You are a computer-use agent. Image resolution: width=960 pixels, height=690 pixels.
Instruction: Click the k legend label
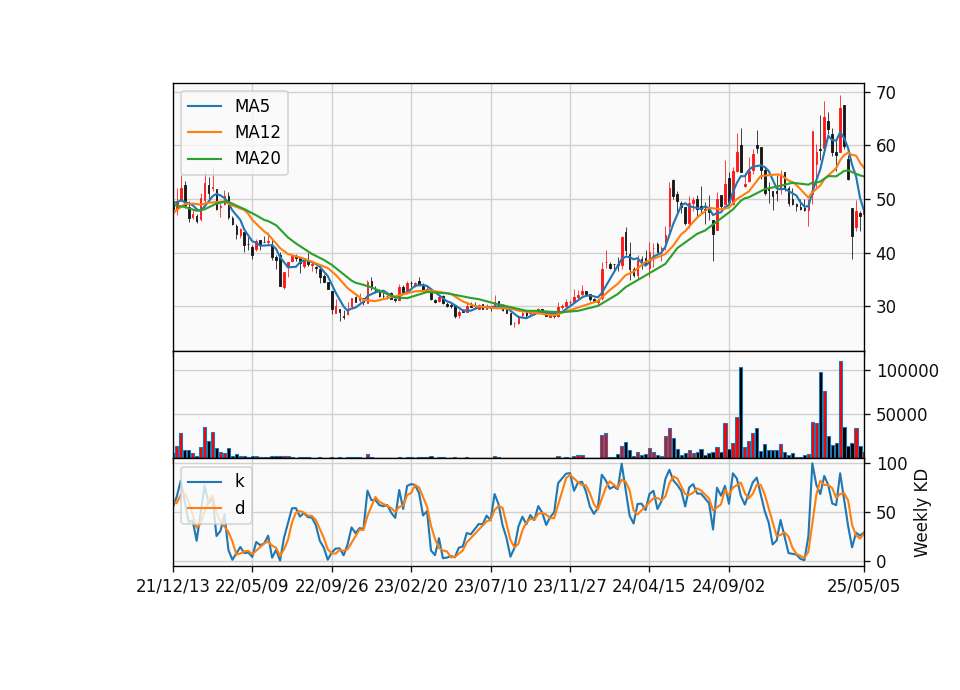[239, 481]
